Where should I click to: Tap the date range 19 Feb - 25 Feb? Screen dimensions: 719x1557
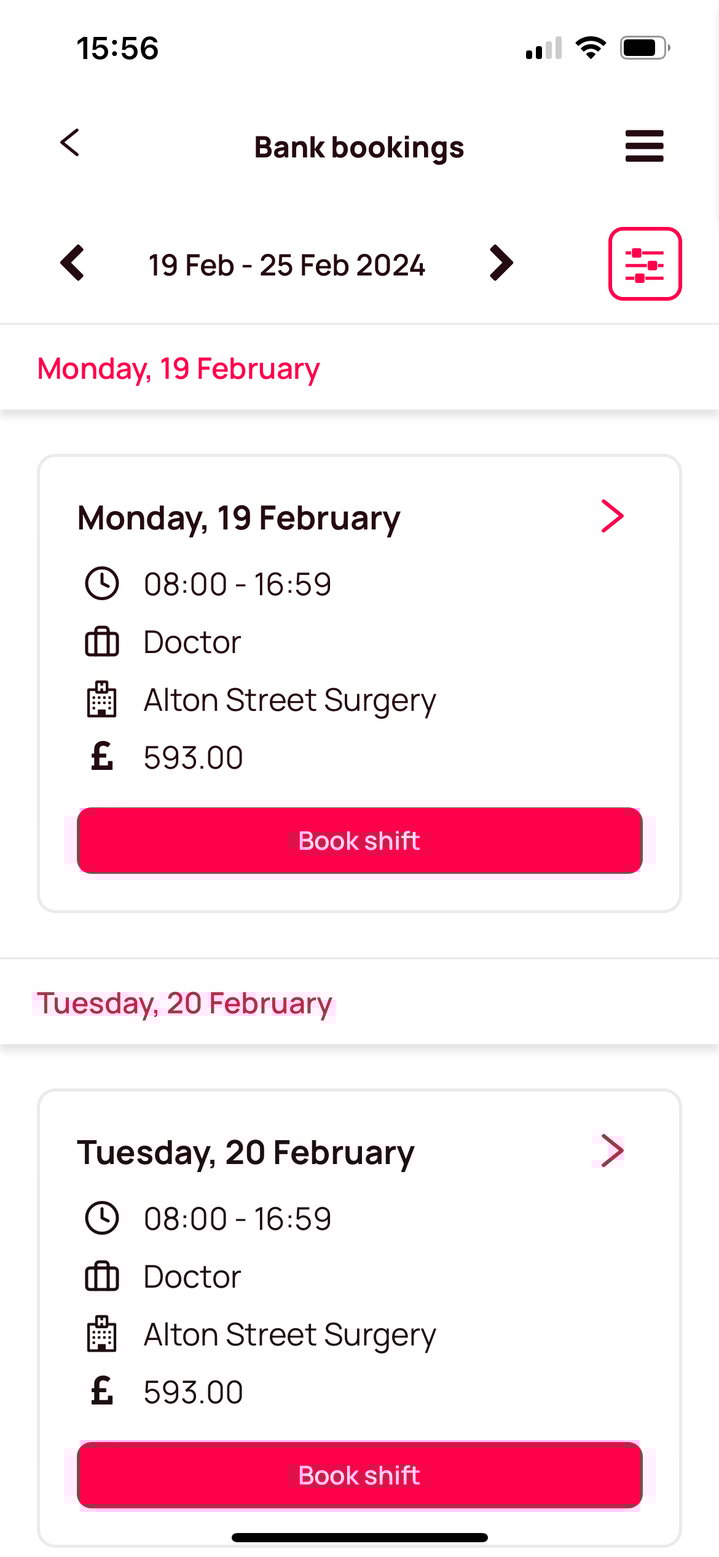point(286,264)
